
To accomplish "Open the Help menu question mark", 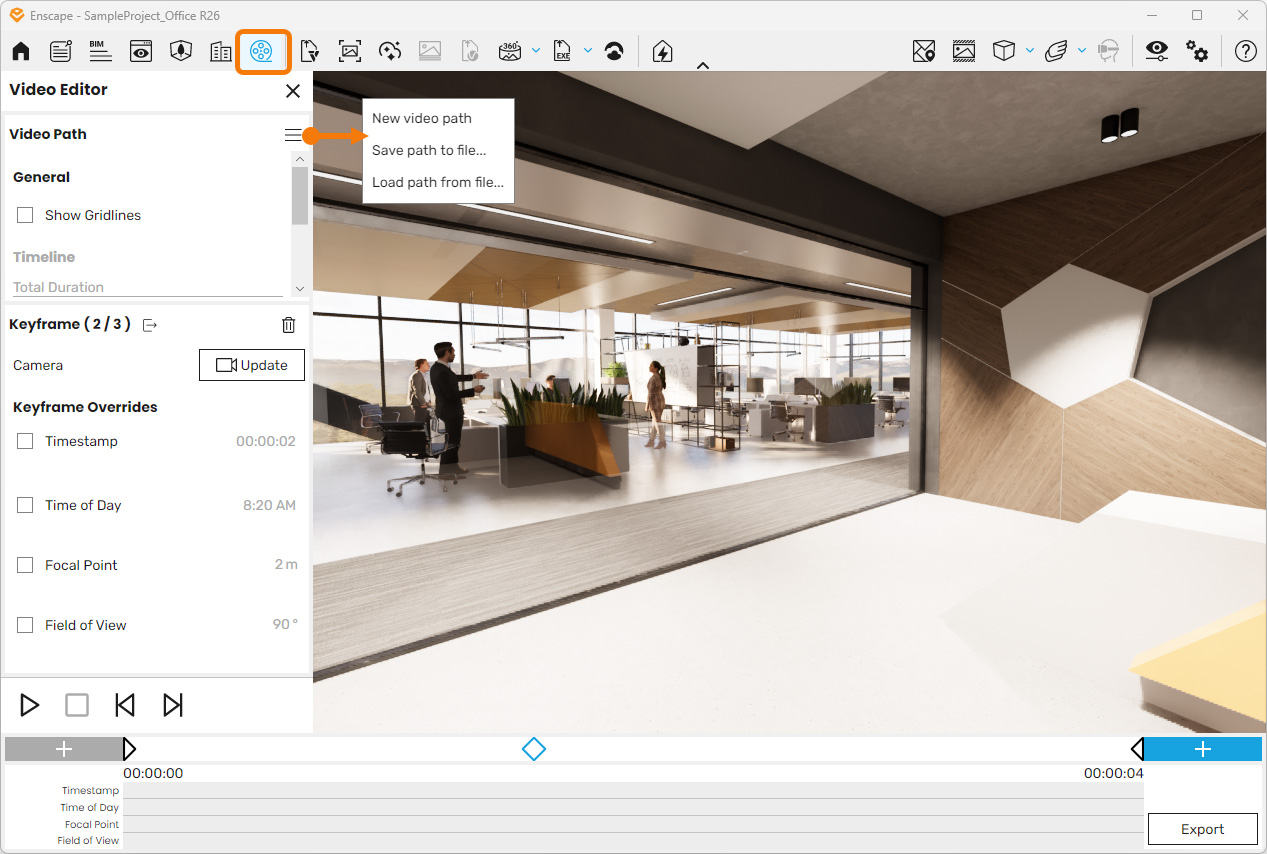I will (x=1245, y=51).
